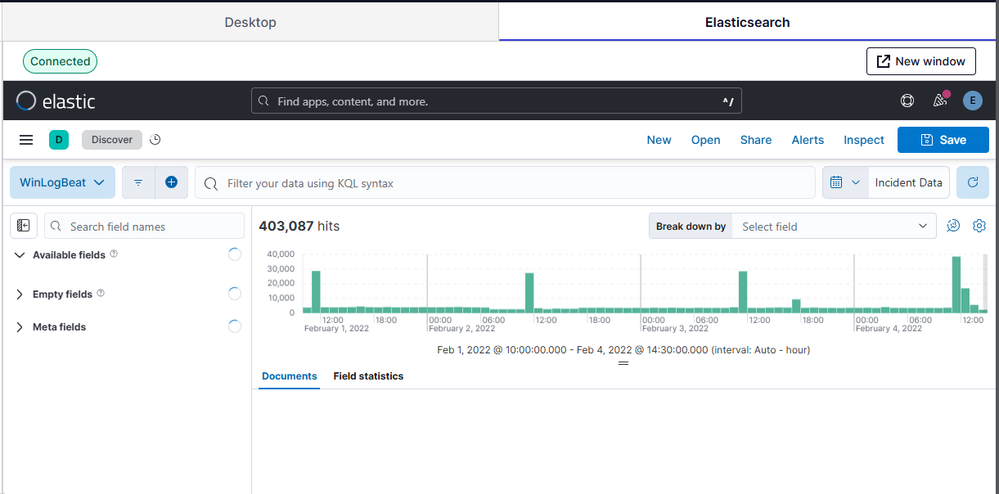Expand the Empty fields section
999x494 pixels.
click(20, 294)
